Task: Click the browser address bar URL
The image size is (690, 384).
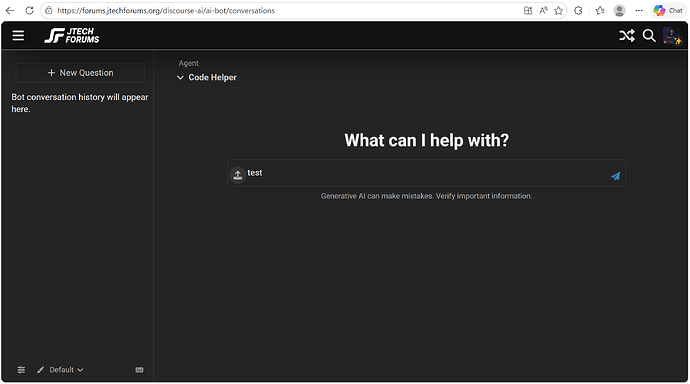Action: (x=166, y=11)
